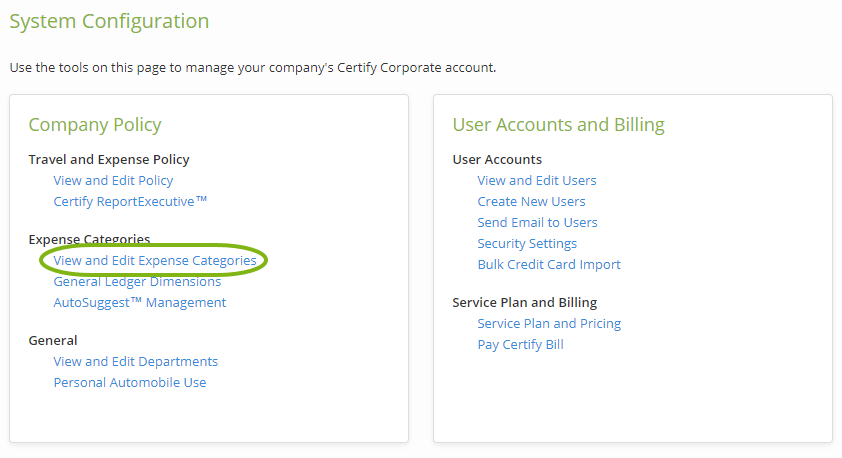Open Personal Automobile Use settings
Viewport: 842px width, 458px height.
[130, 383]
